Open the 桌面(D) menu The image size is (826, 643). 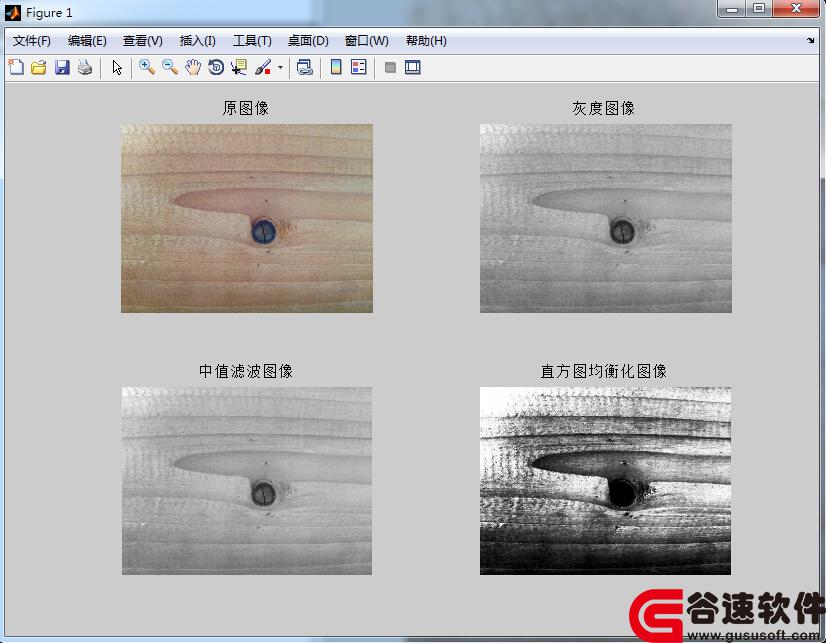(308, 41)
